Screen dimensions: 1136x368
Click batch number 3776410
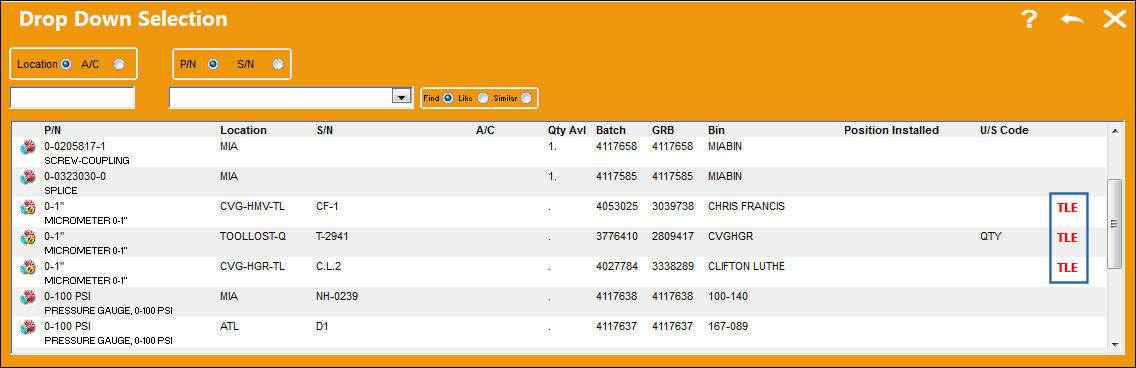(617, 236)
